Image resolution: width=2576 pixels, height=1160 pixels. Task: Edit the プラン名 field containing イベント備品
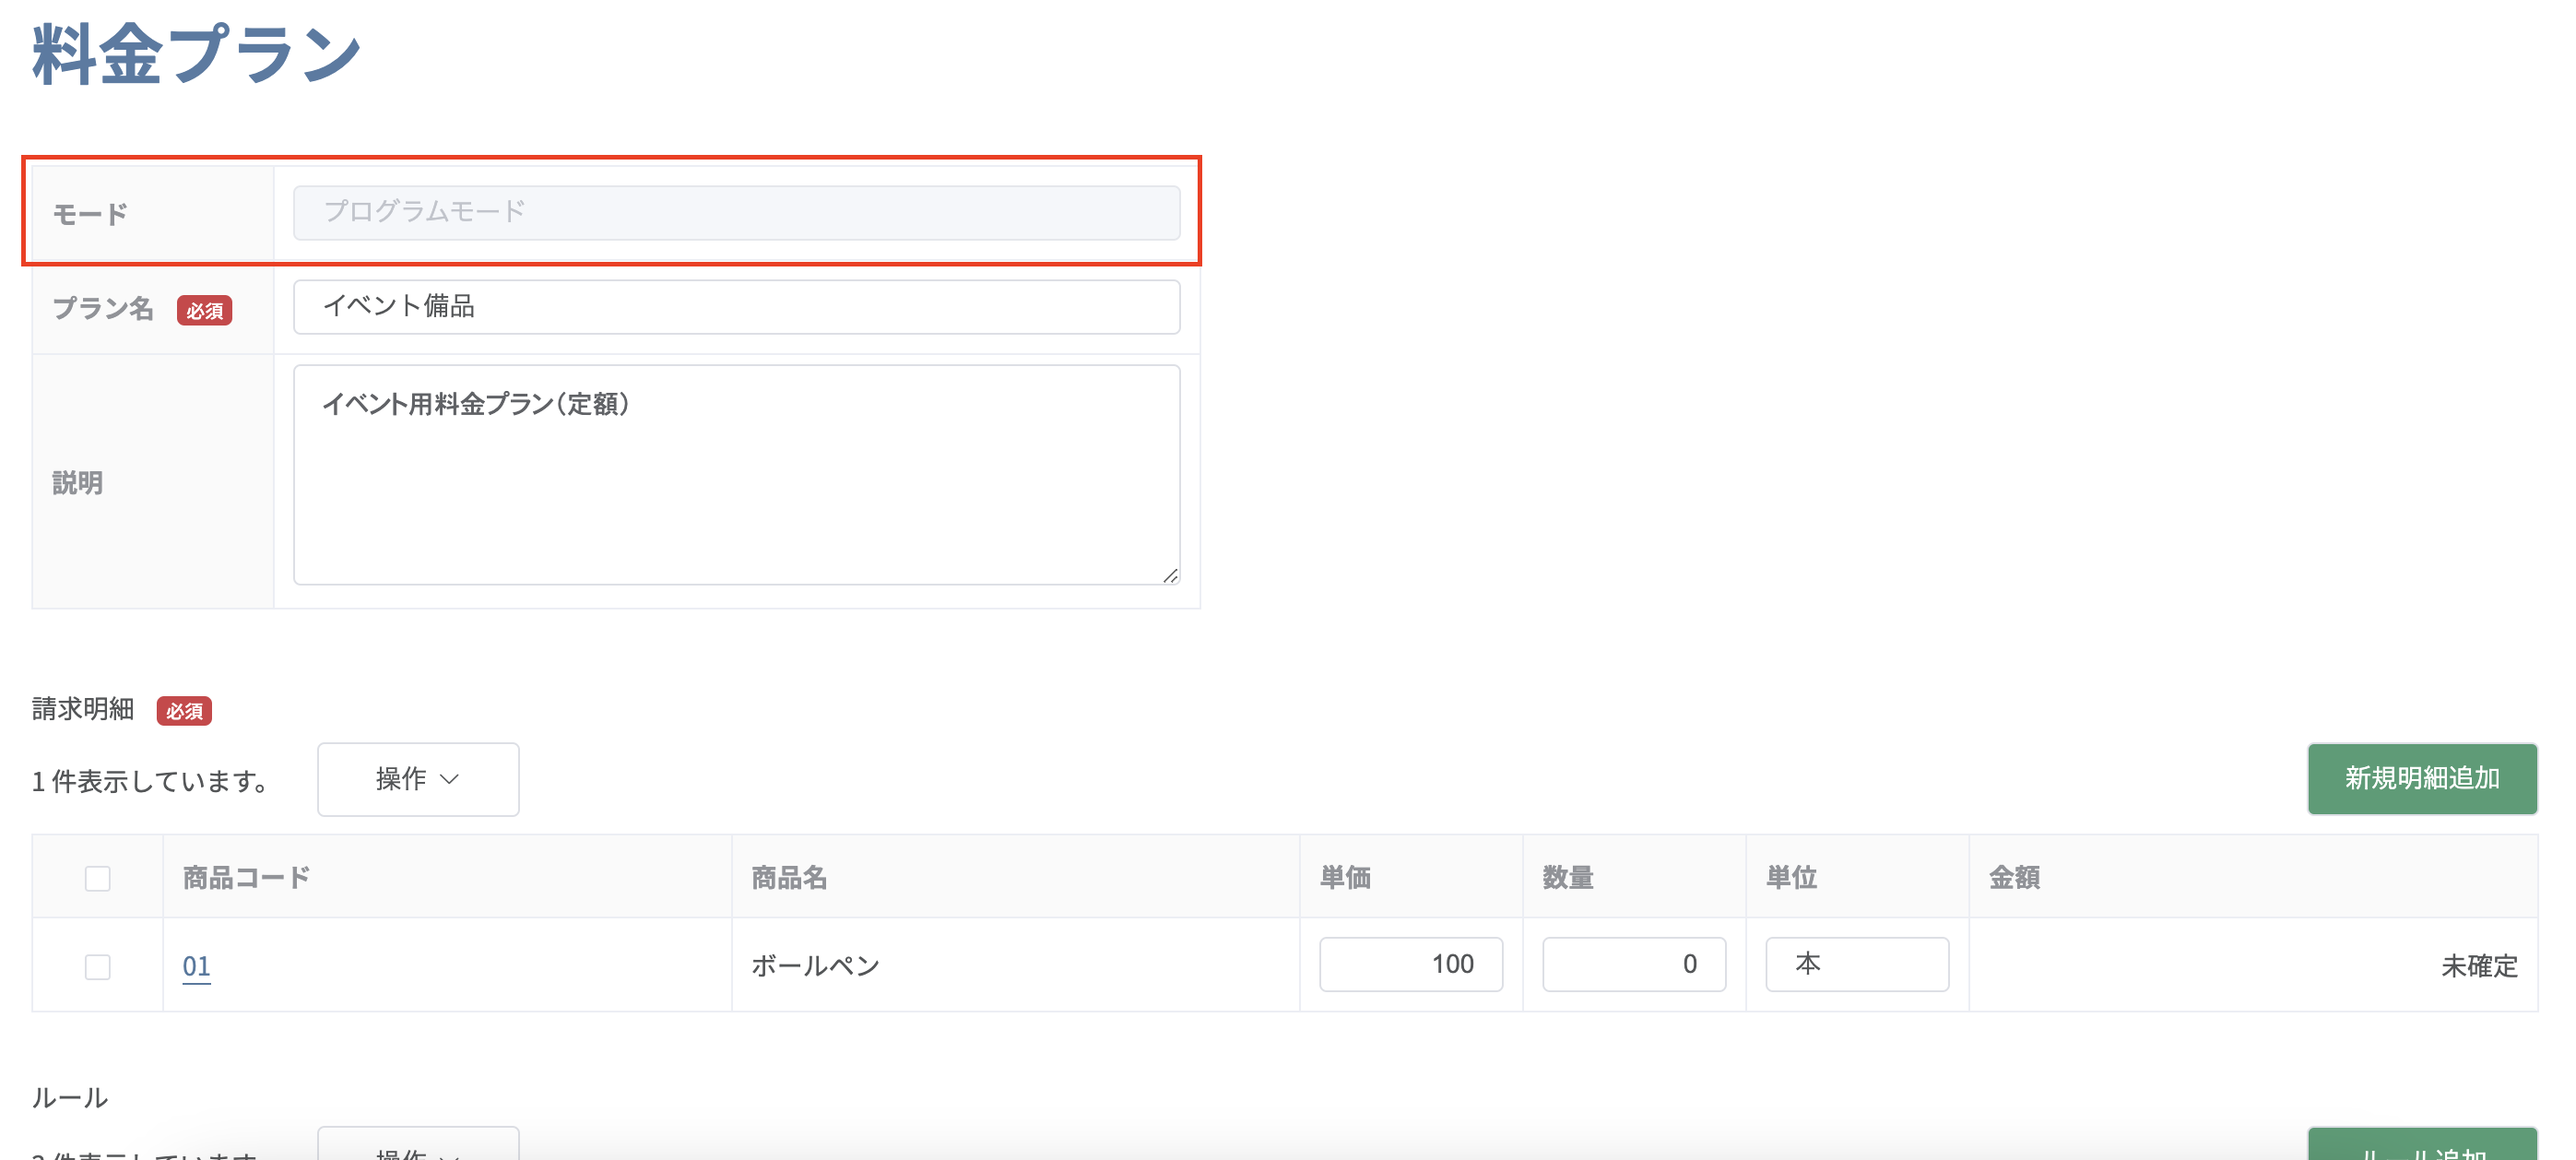click(x=736, y=306)
